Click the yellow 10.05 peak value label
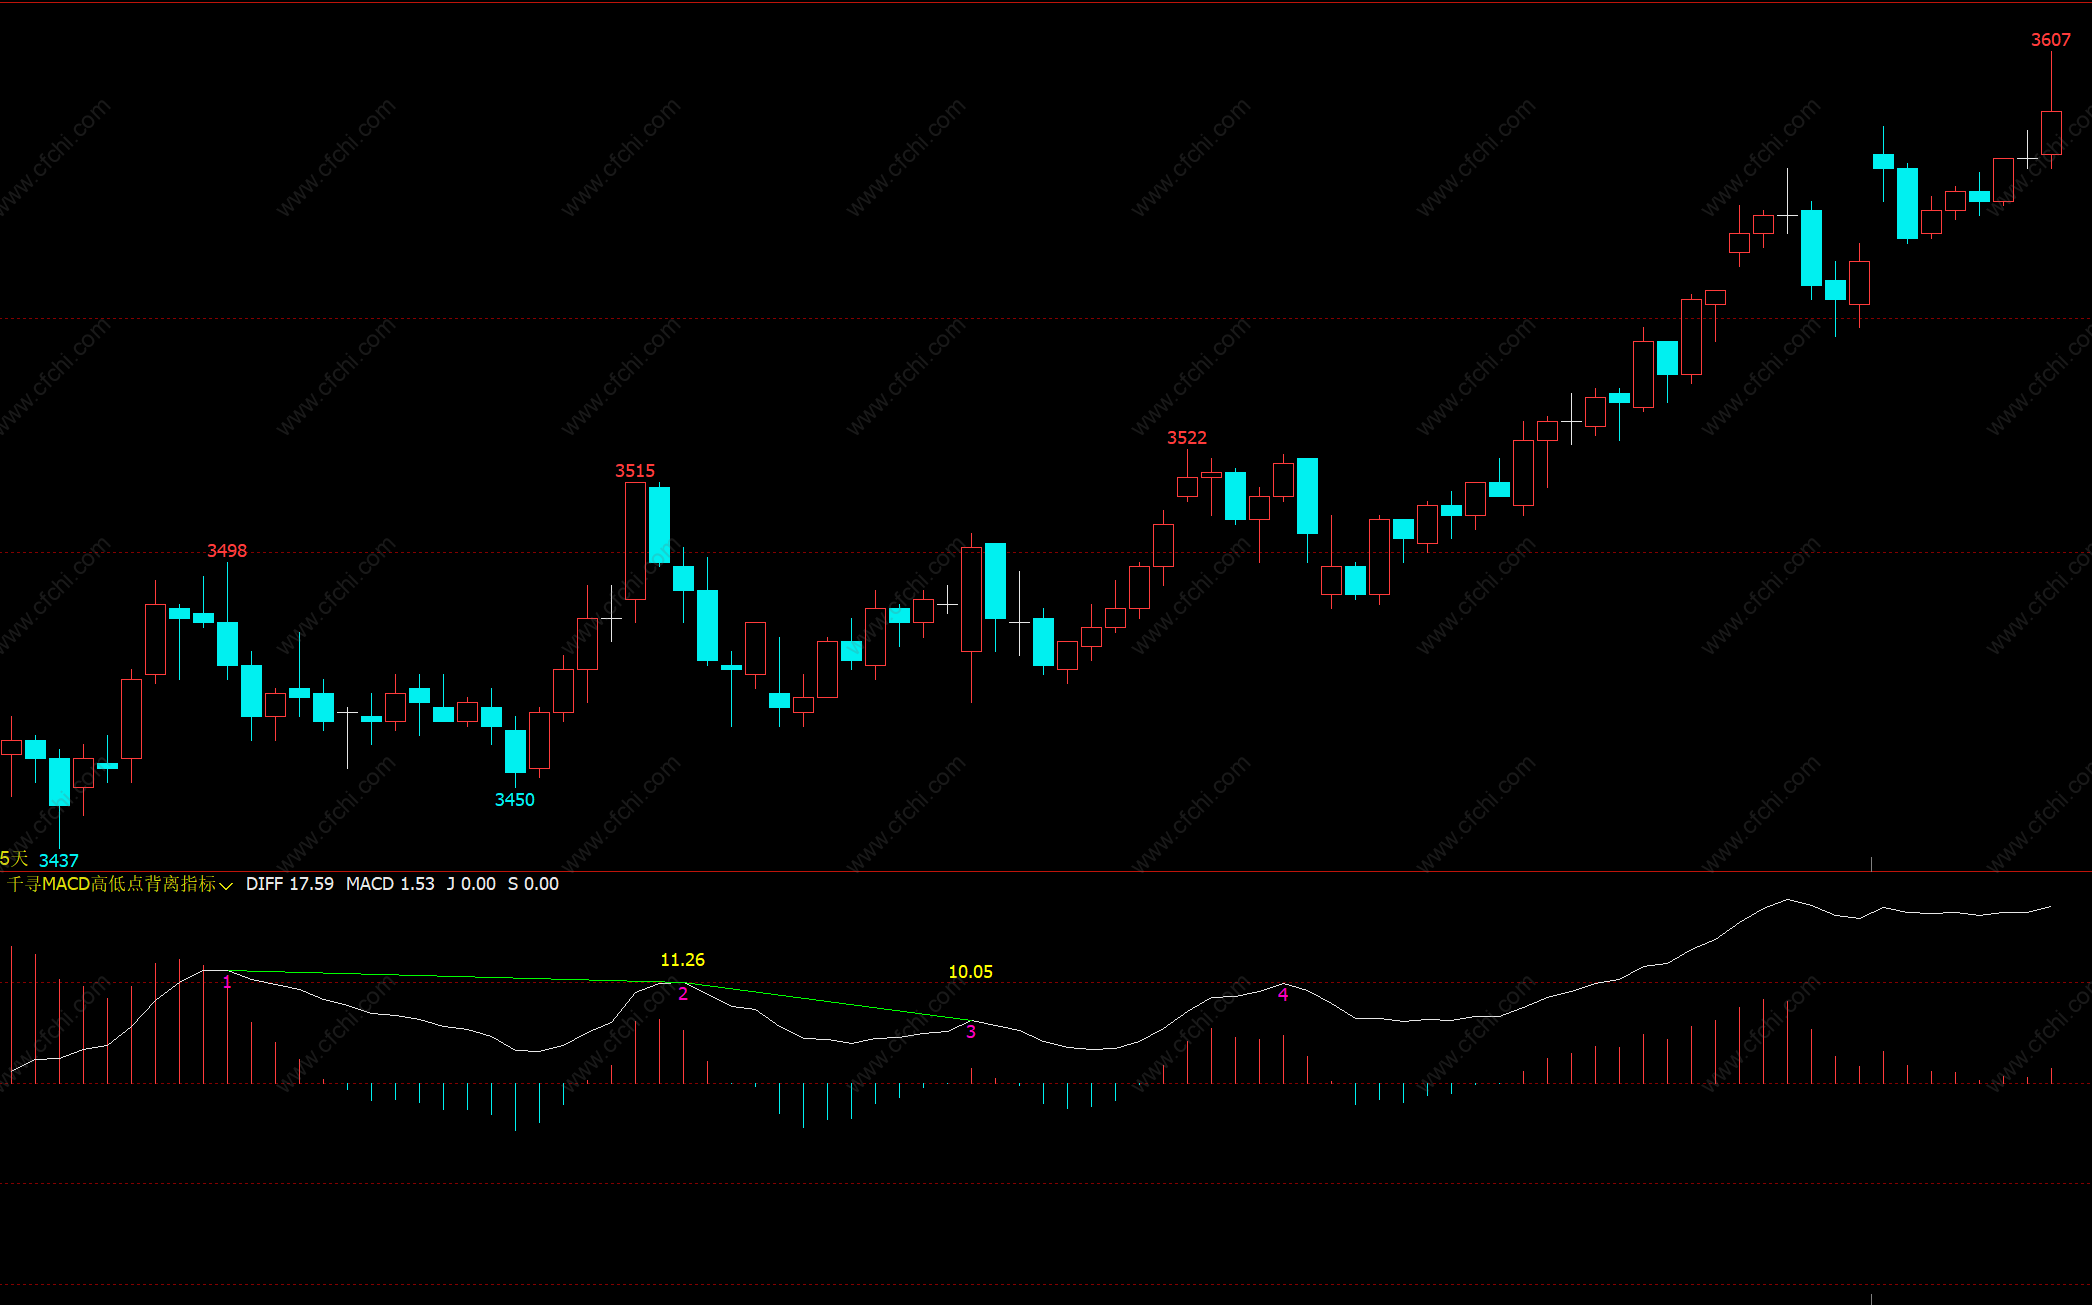This screenshot has width=2092, height=1305. [970, 972]
